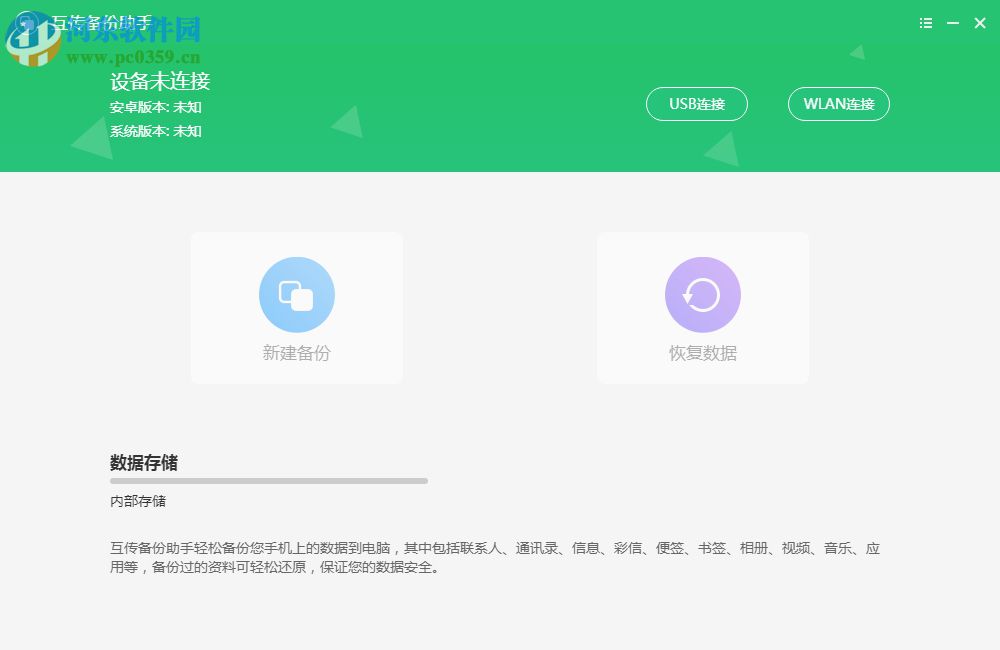Open restore via the purple circular arrow icon
Image resolution: width=1000 pixels, height=650 pixels.
point(702,294)
